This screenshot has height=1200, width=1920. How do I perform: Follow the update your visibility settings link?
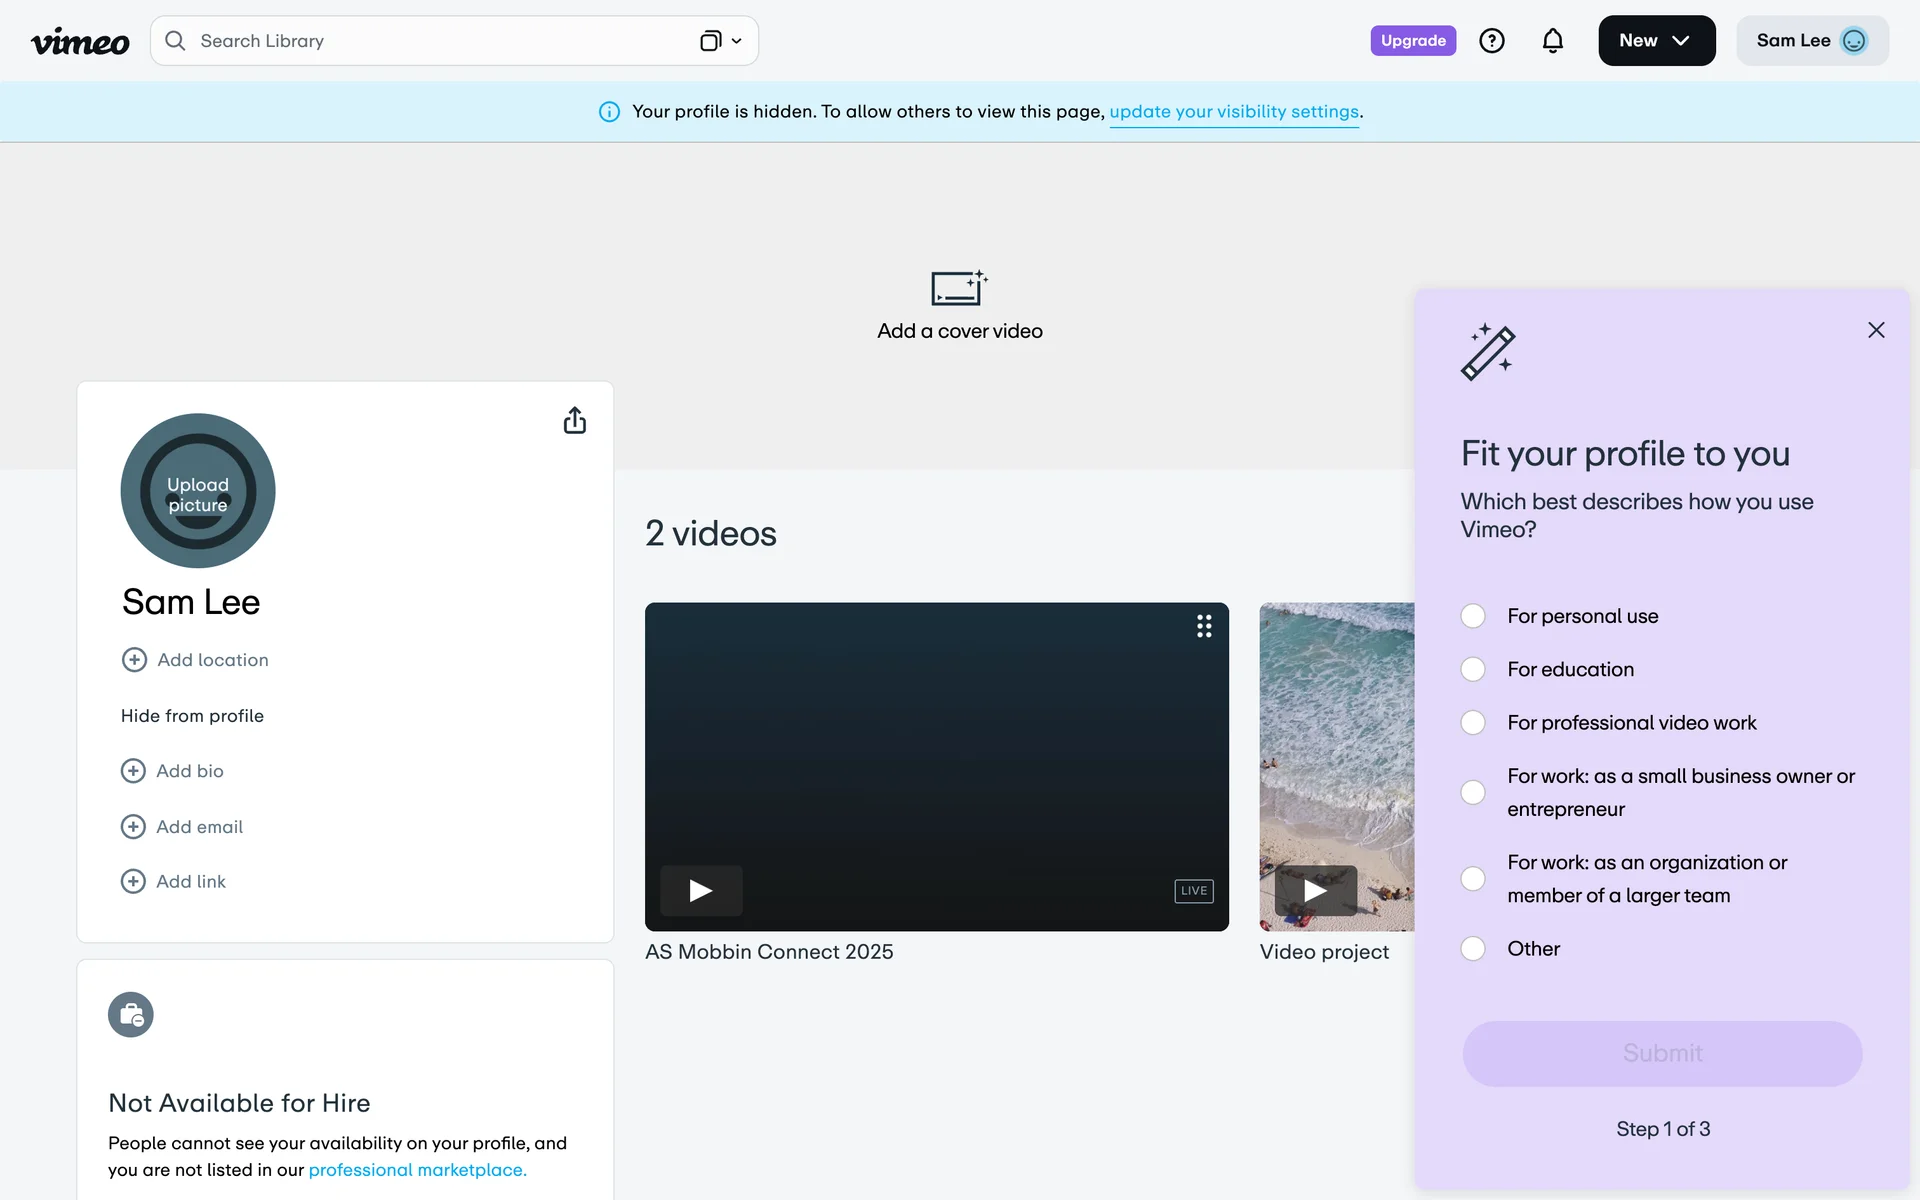[x=1233, y=112]
